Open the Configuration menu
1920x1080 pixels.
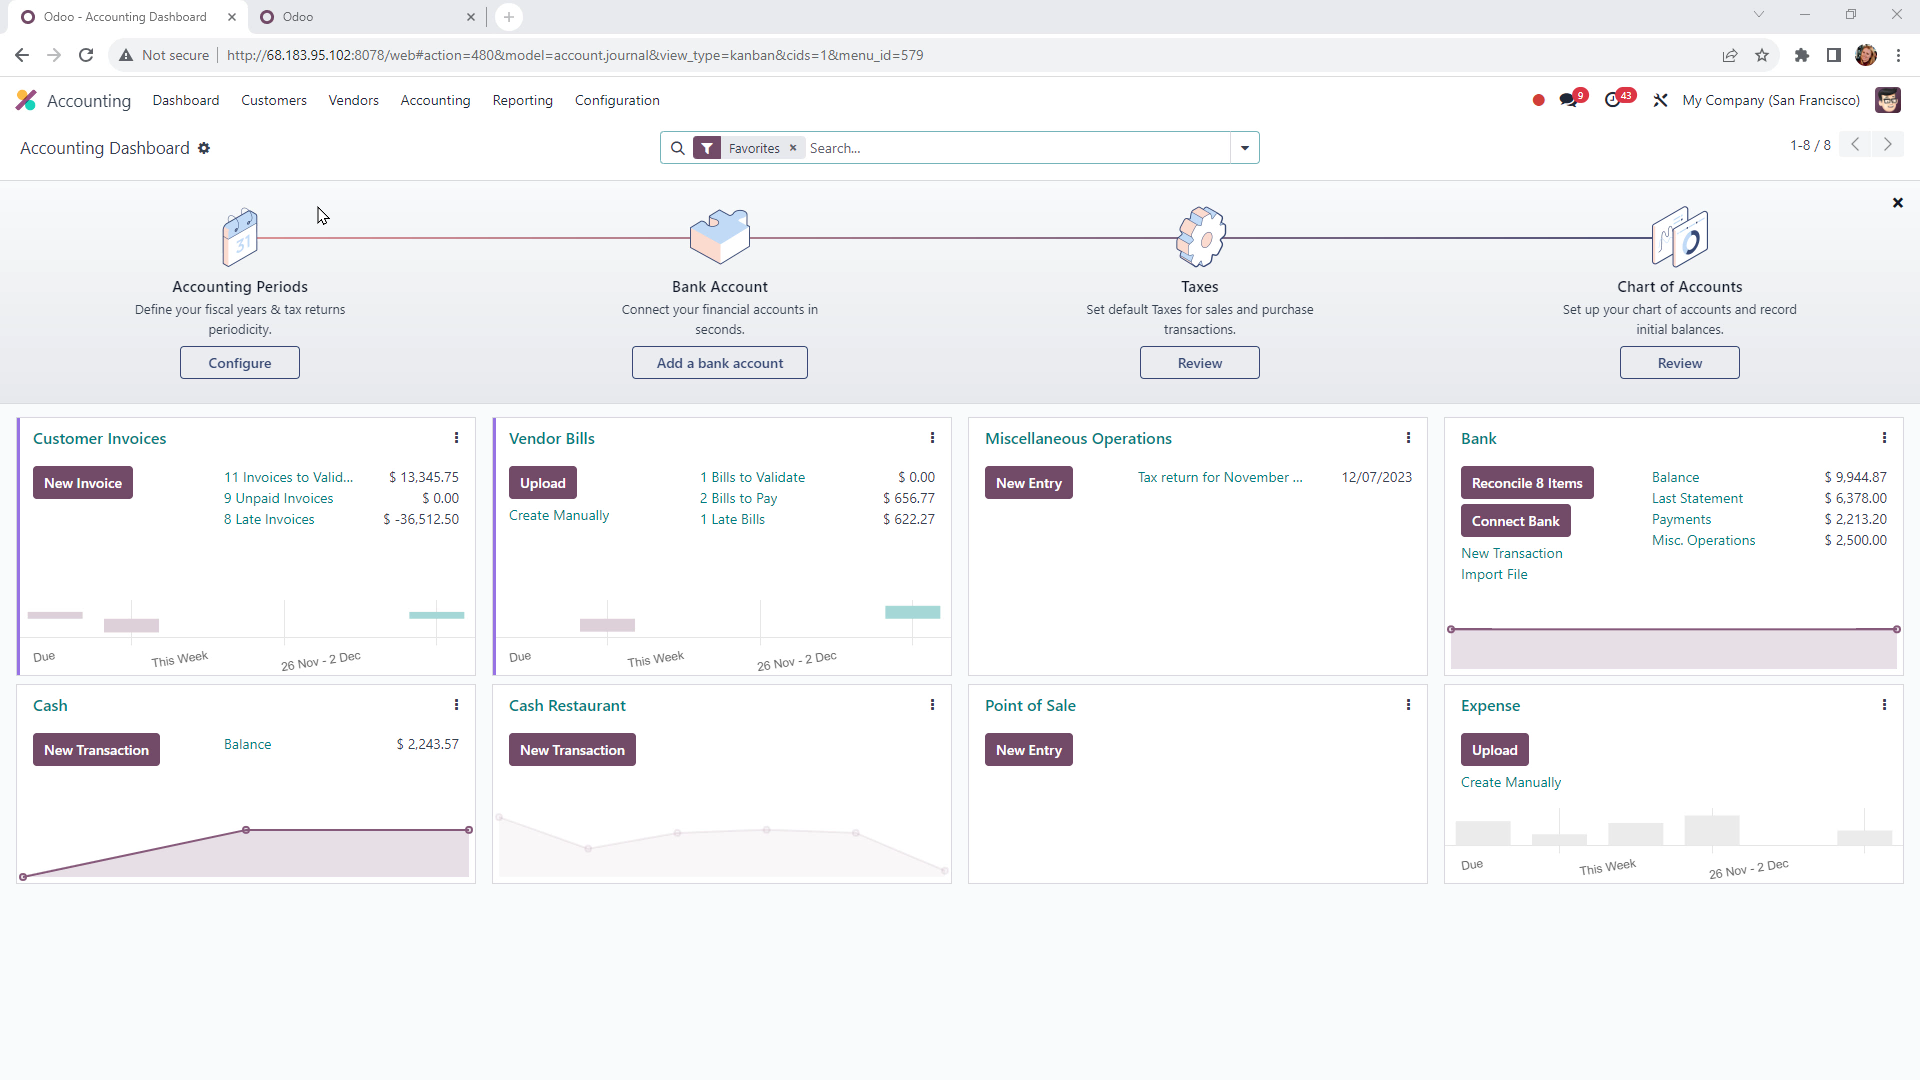(617, 100)
